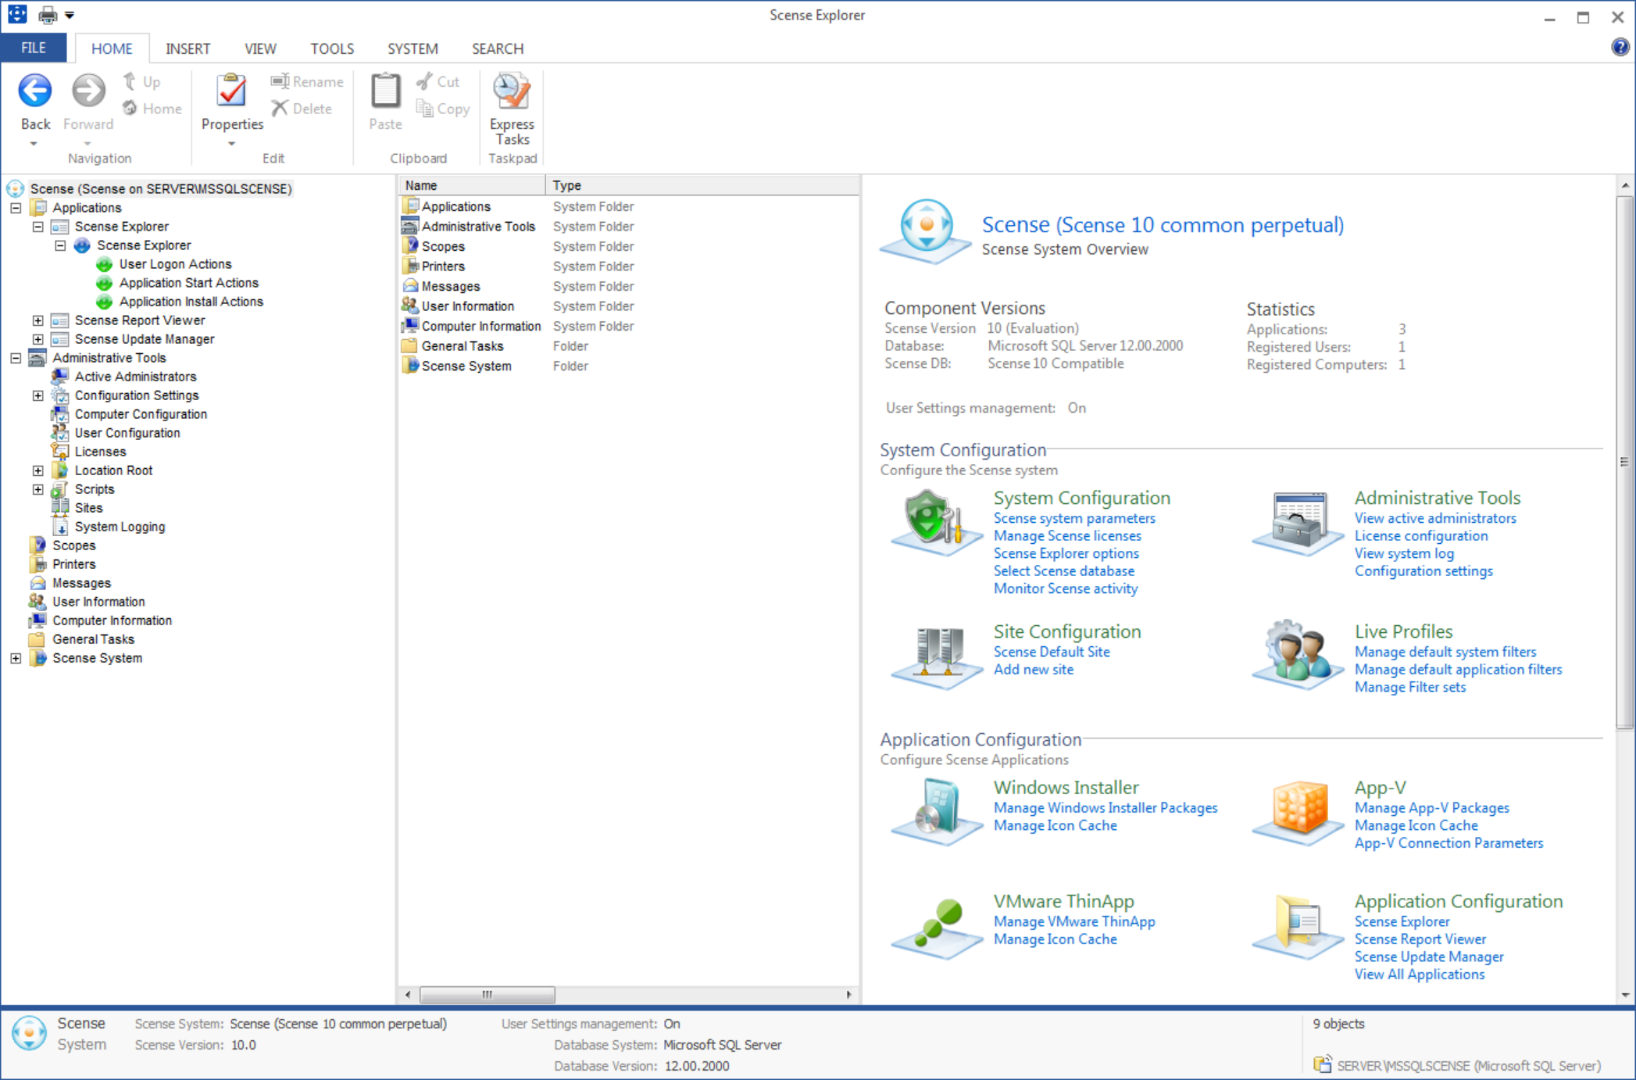Switch to the SYSTEM ribbon tab
Viewport: 1636px width, 1080px height.
413,48
